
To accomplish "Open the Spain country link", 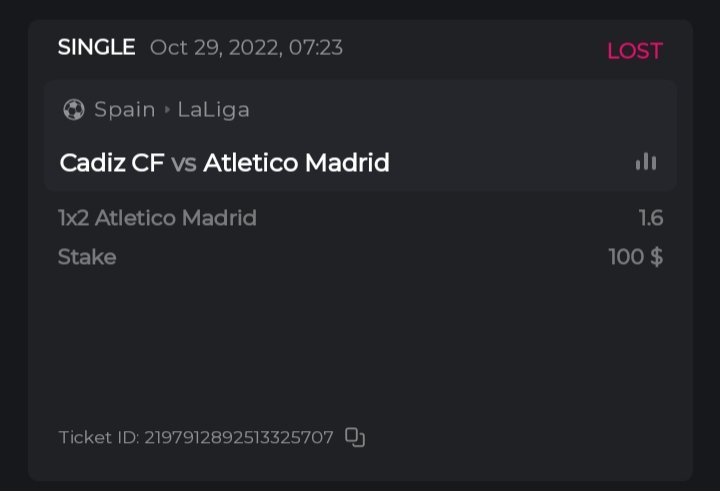I will pos(124,110).
